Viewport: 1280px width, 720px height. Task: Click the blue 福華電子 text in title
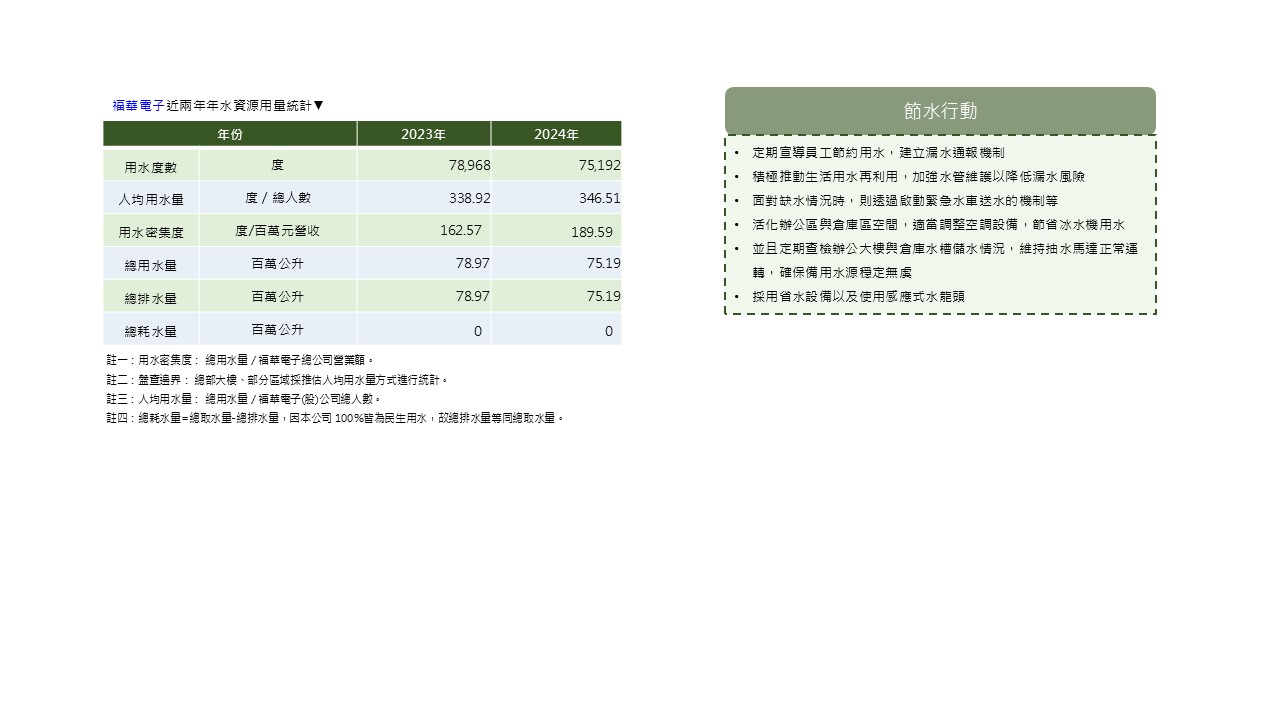[138, 105]
